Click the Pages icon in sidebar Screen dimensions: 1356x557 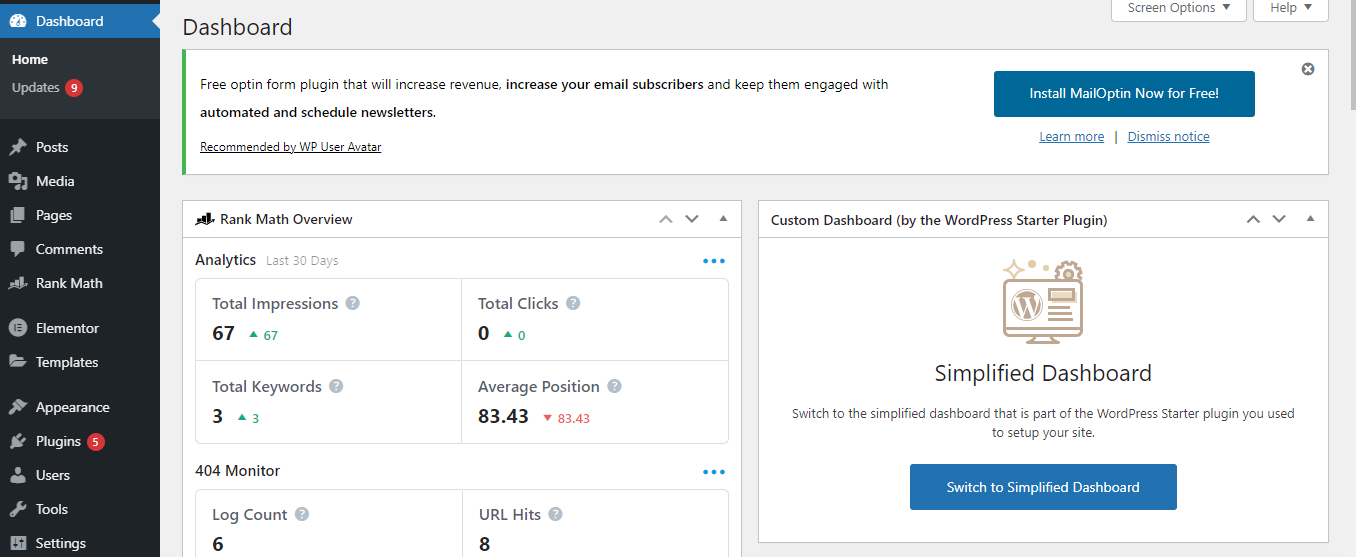18,215
